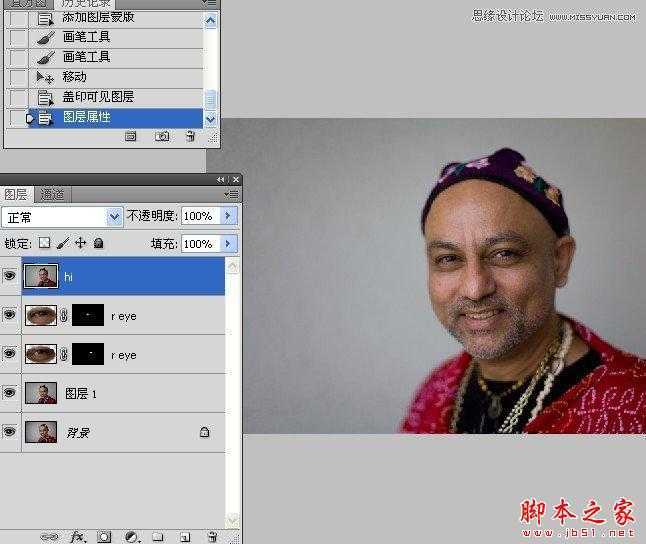This screenshot has width=646, height=544.
Task: Click the hi layer thumbnail
Action: [x=41, y=276]
